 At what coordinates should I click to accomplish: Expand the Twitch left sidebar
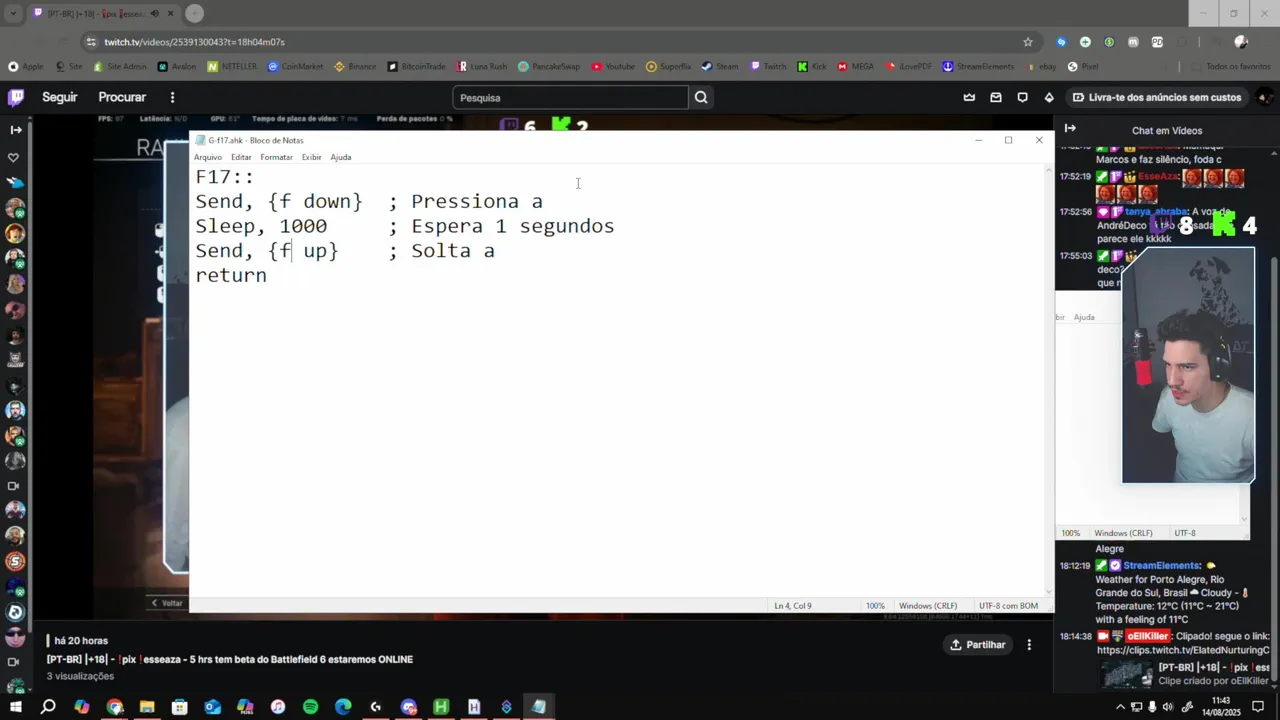[x=15, y=130]
